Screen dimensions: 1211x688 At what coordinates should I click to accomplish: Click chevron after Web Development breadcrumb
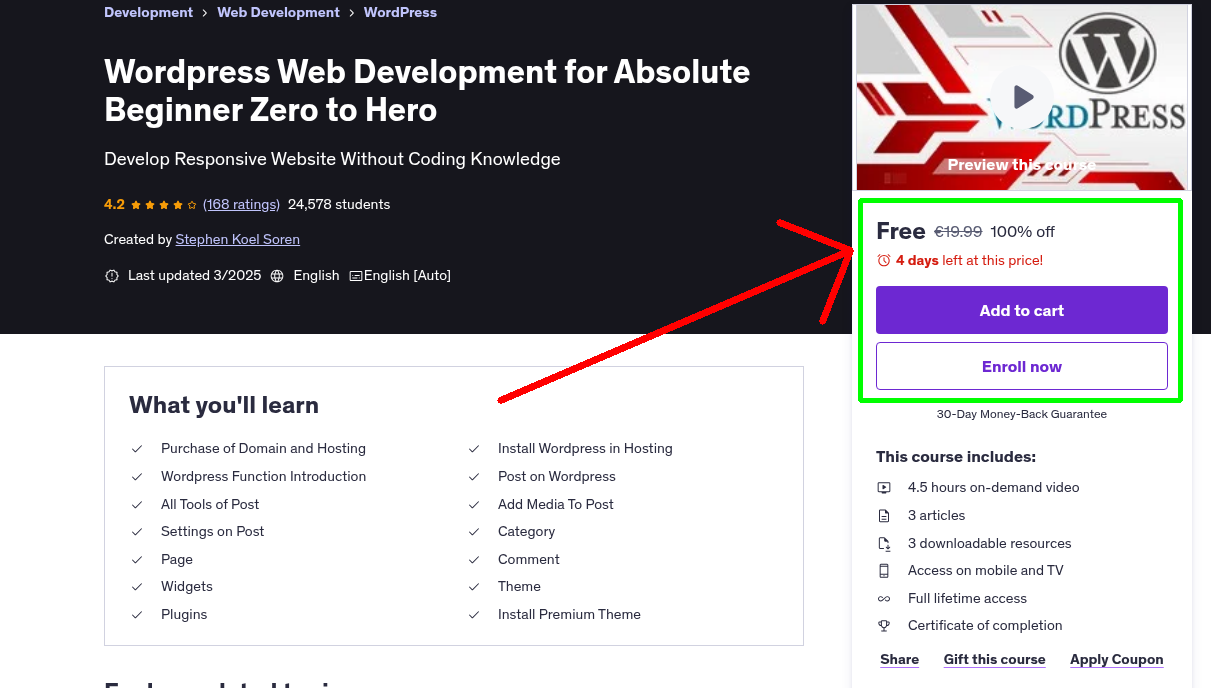click(x=352, y=13)
